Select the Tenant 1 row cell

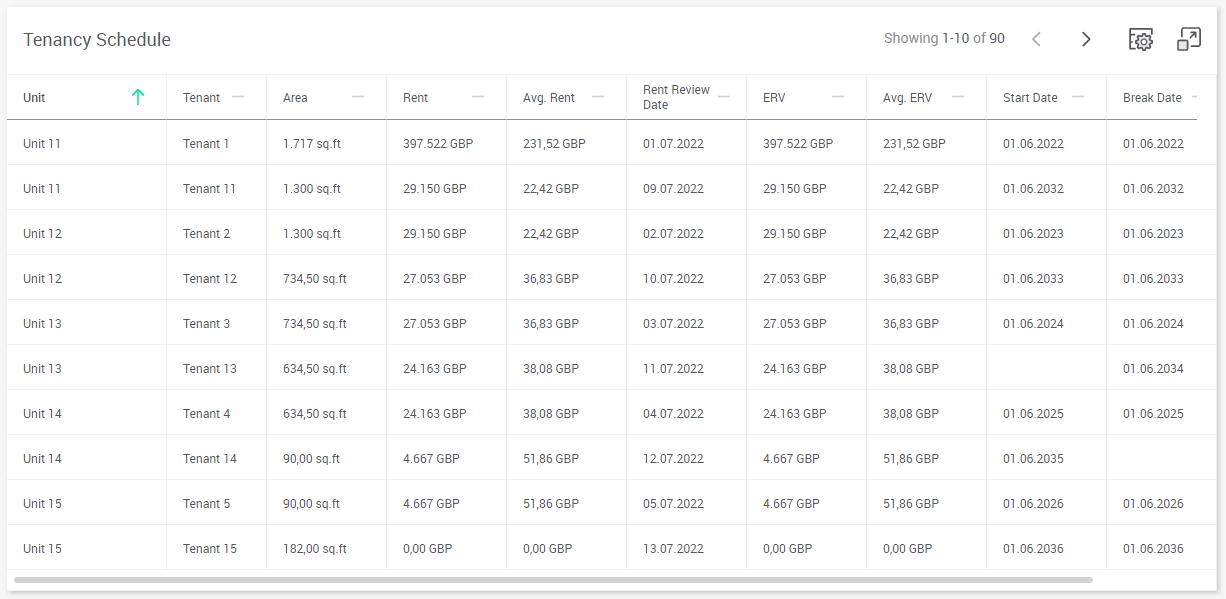216,143
